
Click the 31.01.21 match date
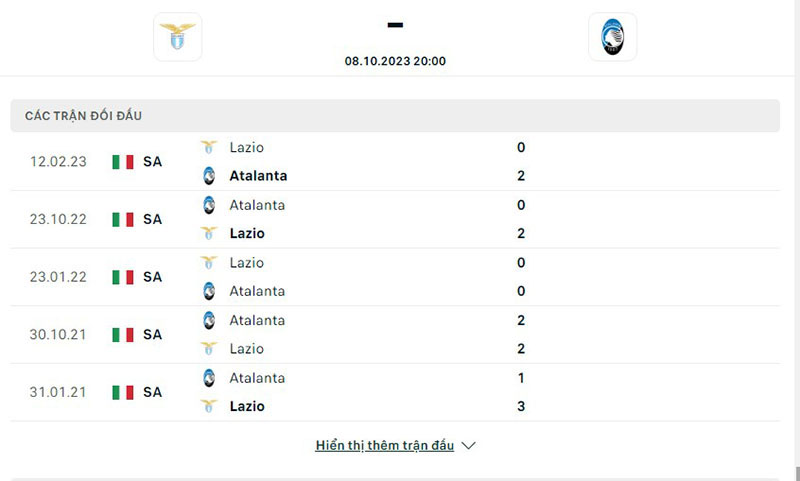pos(57,392)
